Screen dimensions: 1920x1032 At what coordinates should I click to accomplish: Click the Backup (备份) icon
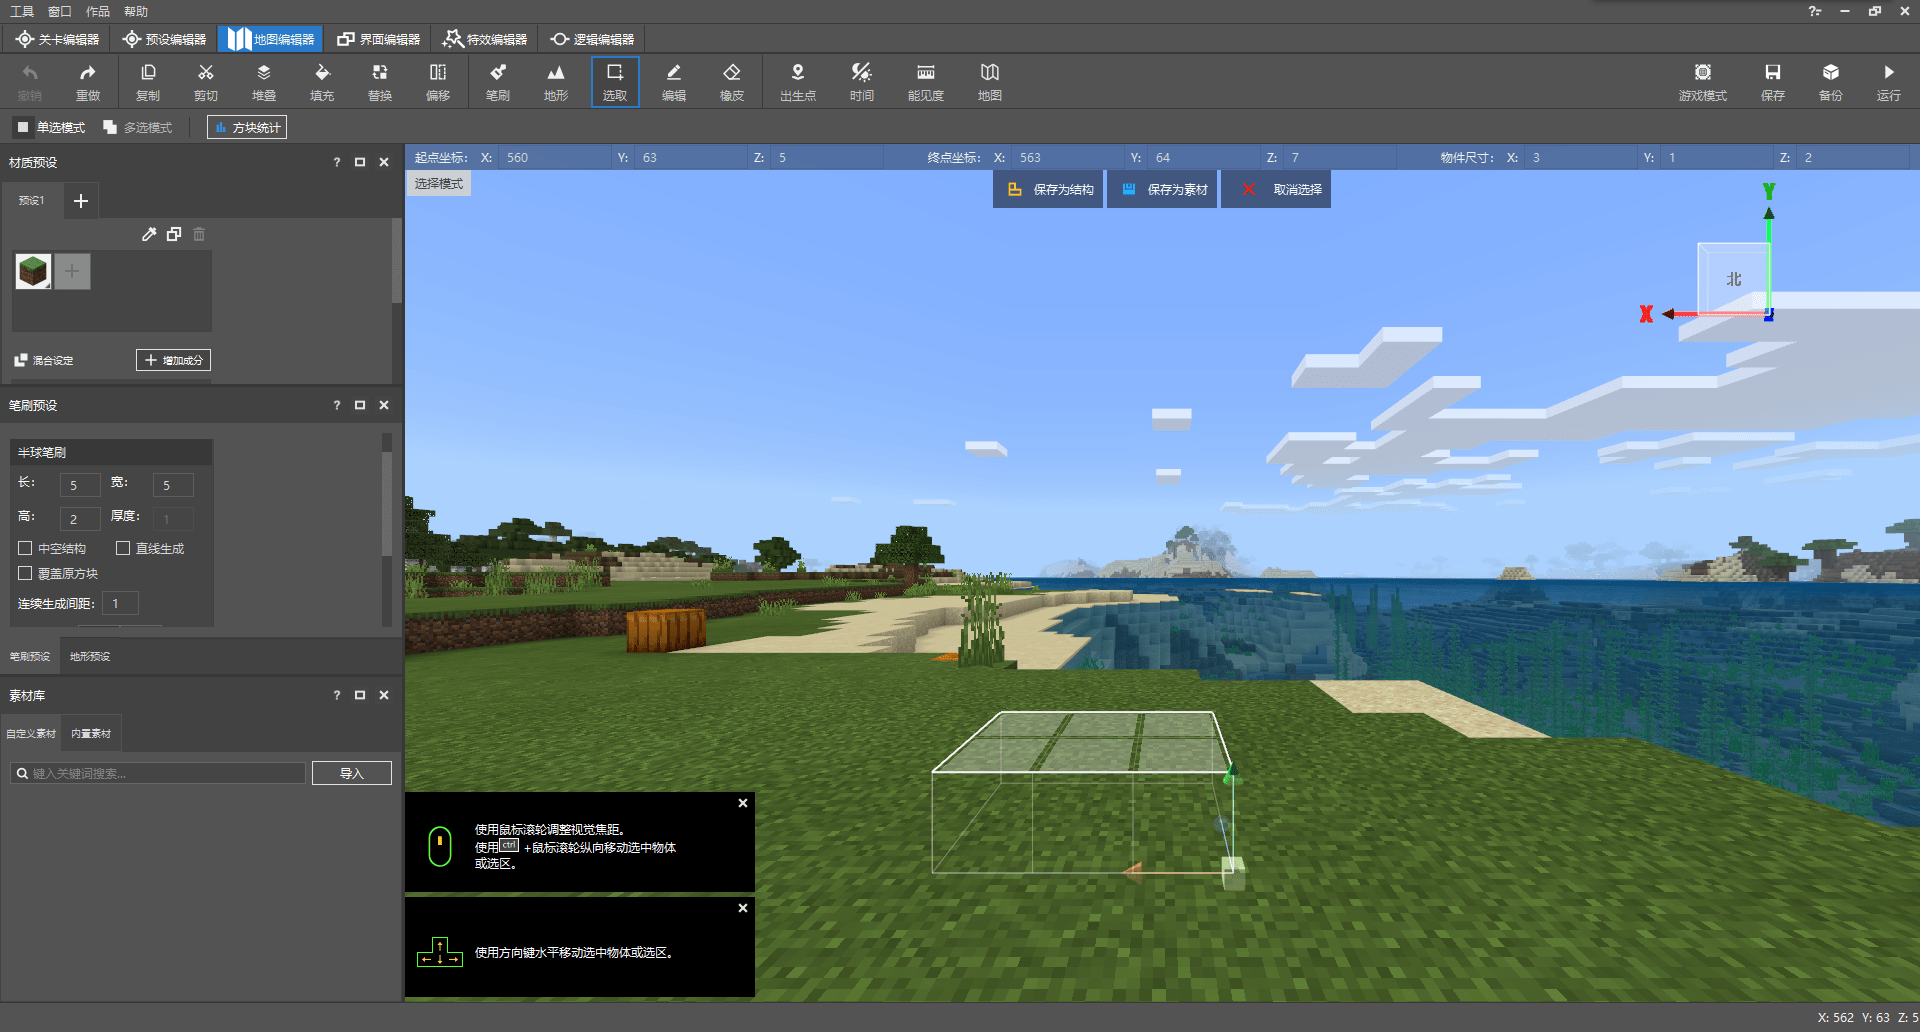coord(1831,81)
